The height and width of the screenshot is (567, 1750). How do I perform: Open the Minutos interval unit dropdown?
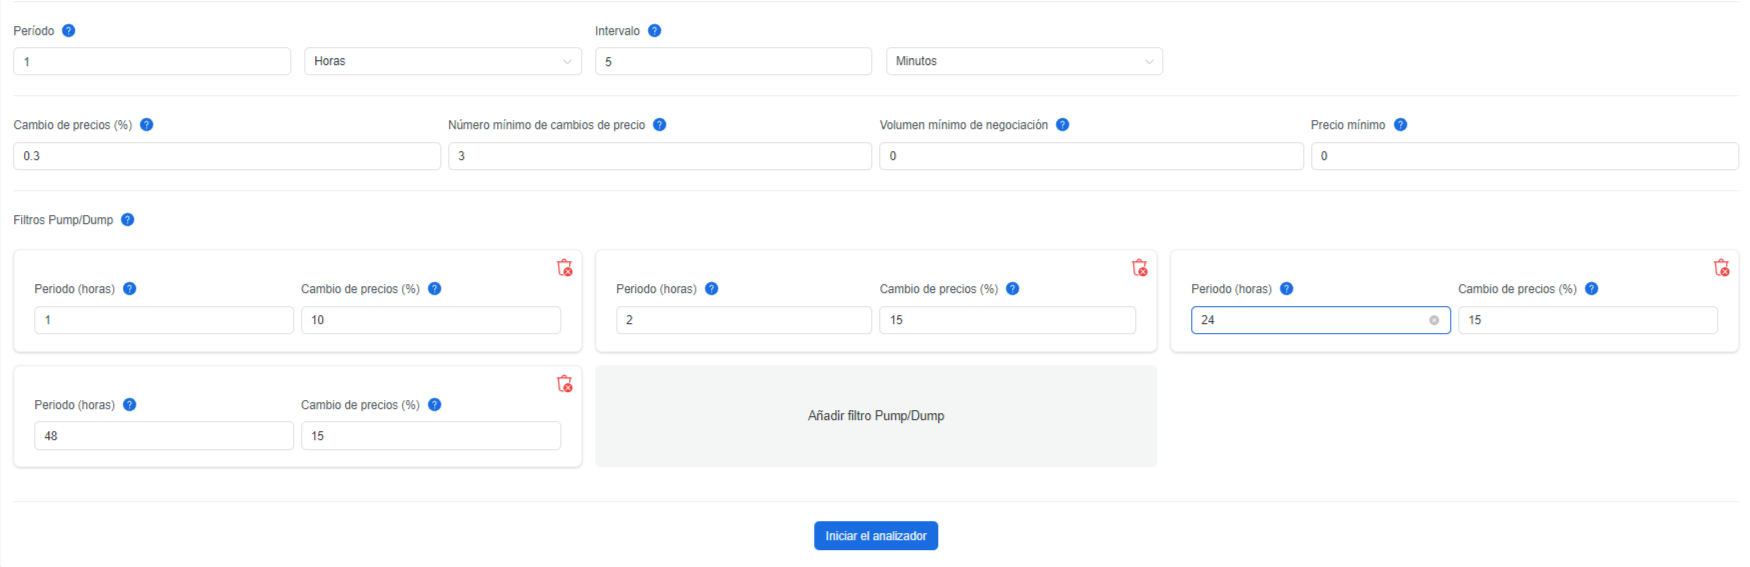point(1025,61)
